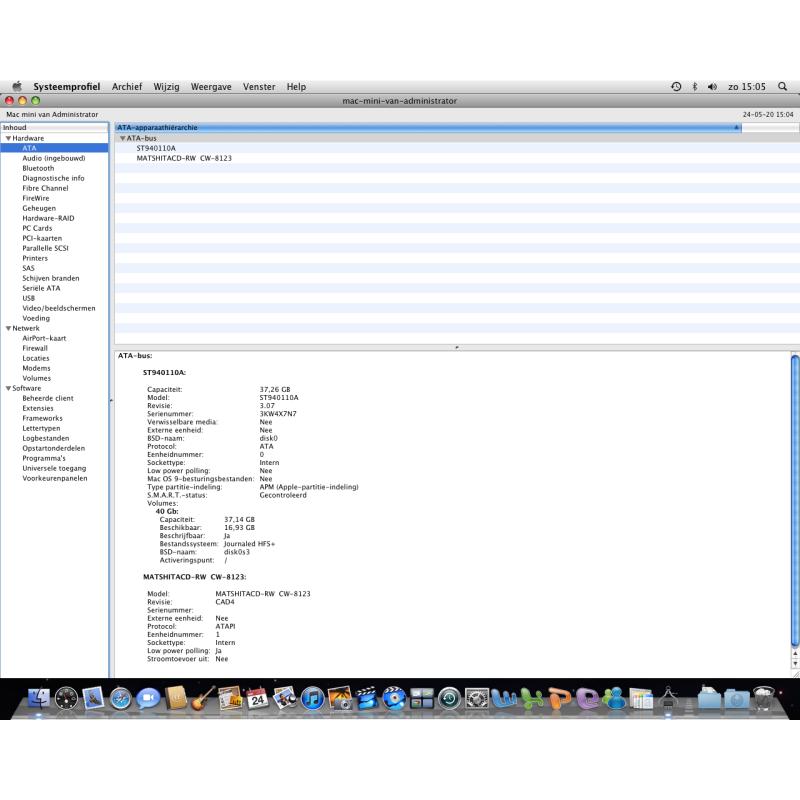The image size is (800, 800).
Task: Collapse the Software section
Action: click(8, 388)
